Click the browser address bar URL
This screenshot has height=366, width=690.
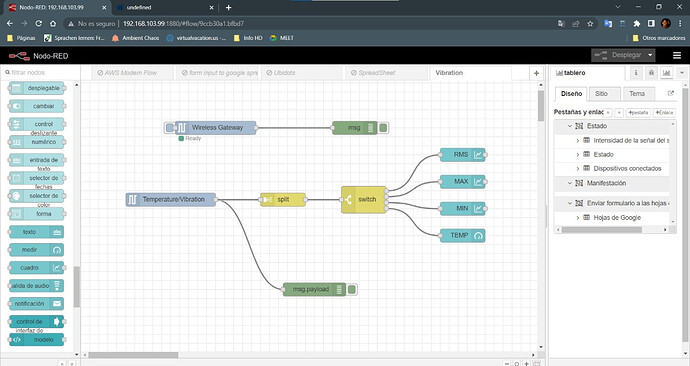(x=183, y=23)
